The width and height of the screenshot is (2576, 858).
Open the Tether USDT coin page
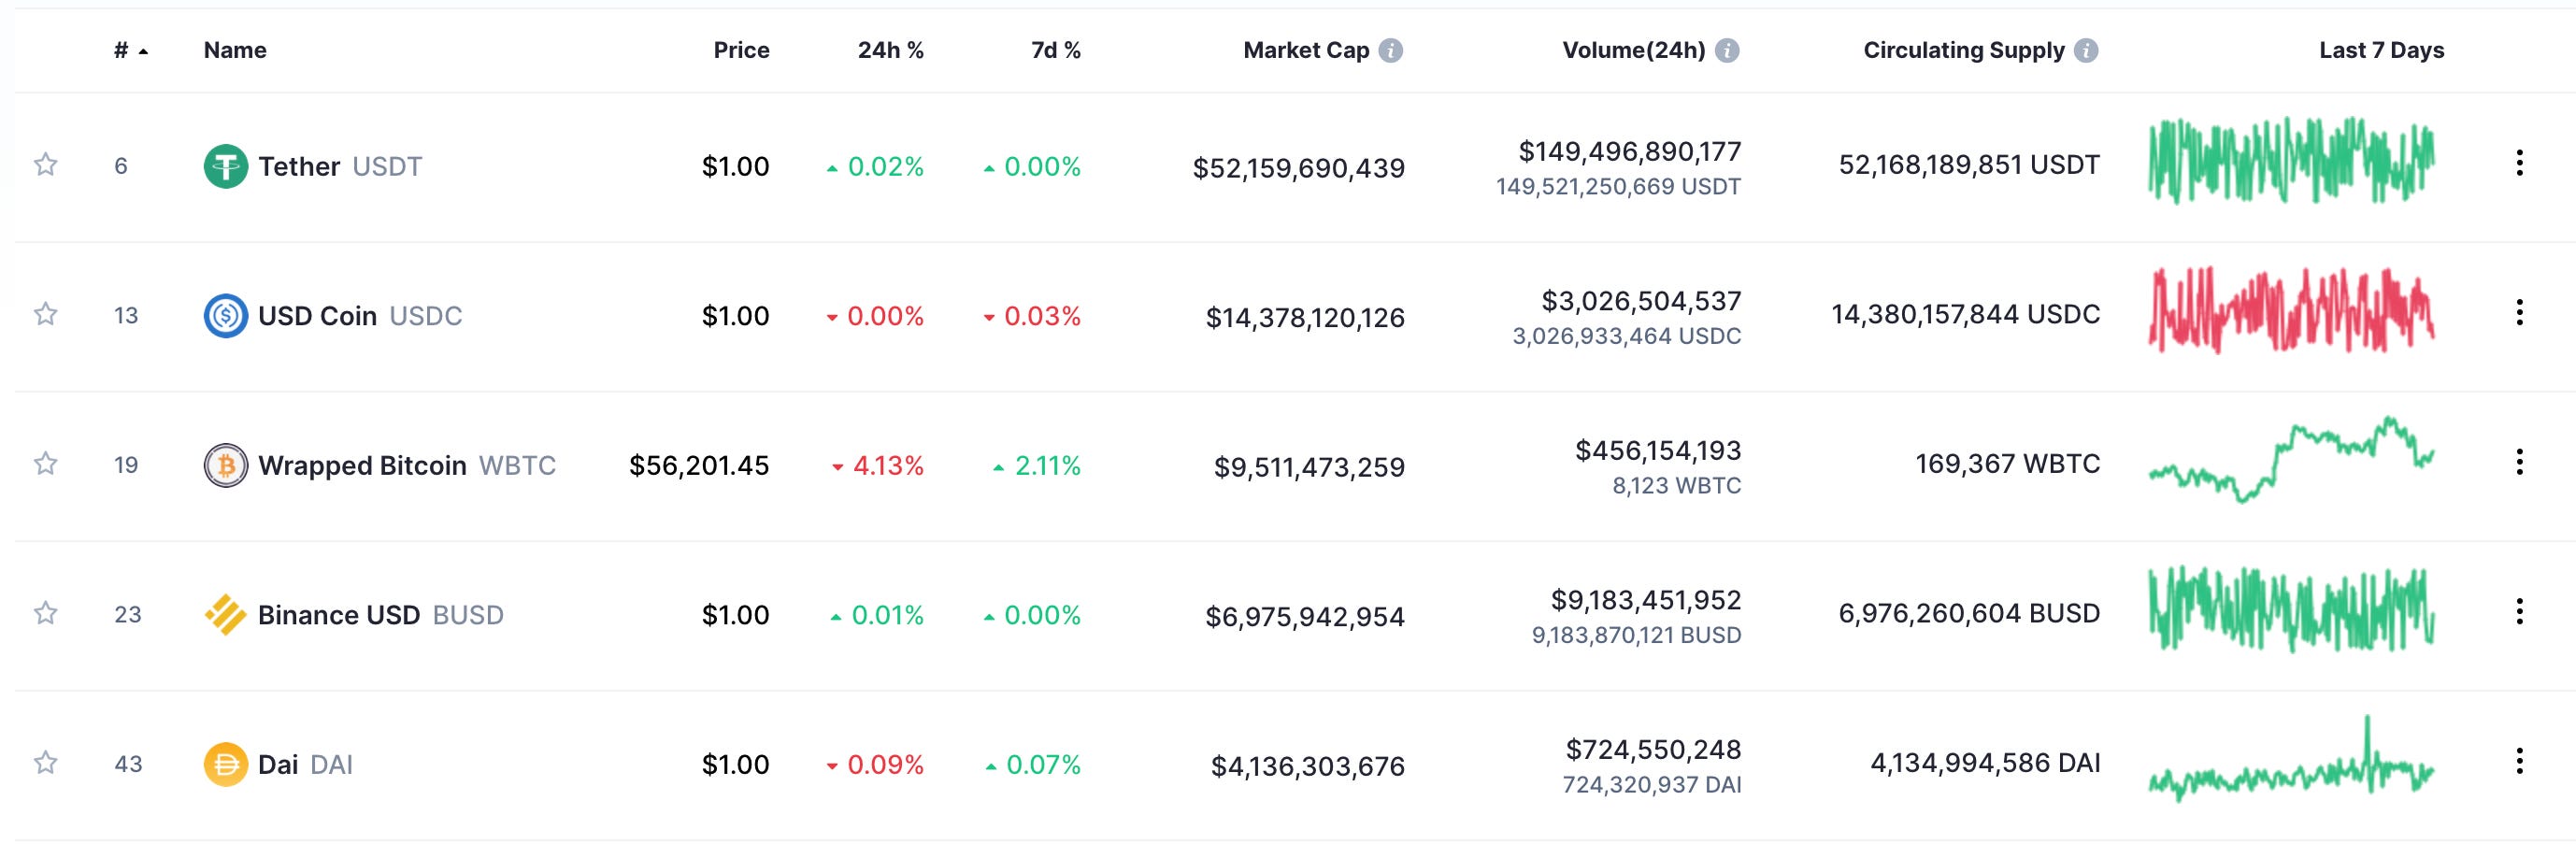click(340, 166)
